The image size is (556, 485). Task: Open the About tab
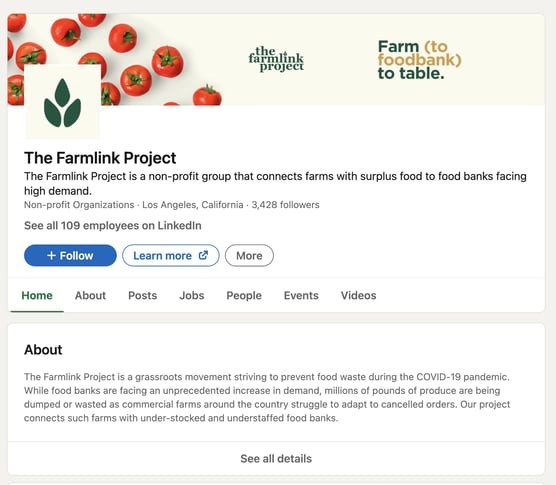90,295
